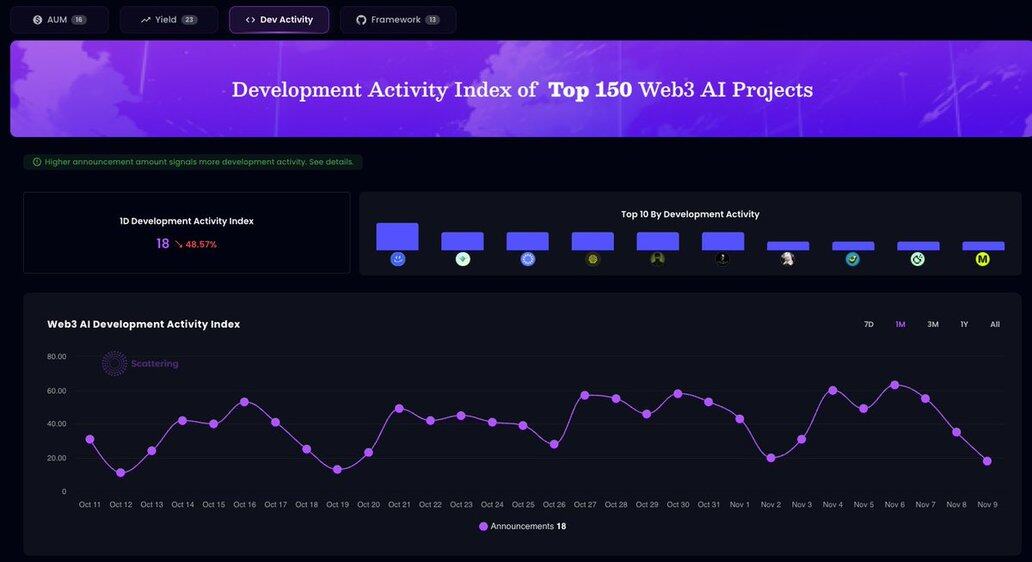Click the blue dotted ring project icon
Image resolution: width=1032 pixels, height=562 pixels.
(527, 259)
